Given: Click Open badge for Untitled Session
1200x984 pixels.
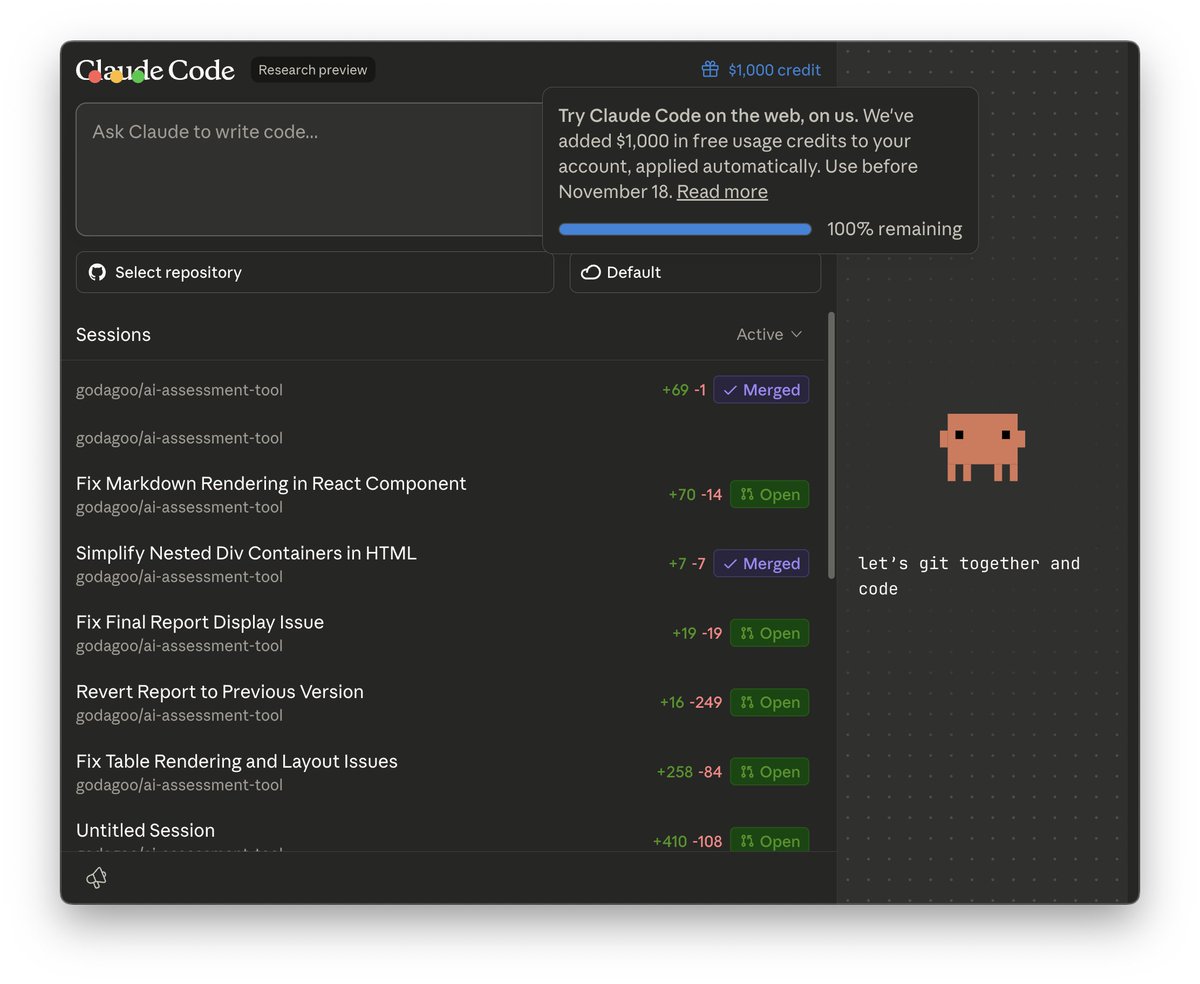Looking at the screenshot, I should [x=769, y=841].
